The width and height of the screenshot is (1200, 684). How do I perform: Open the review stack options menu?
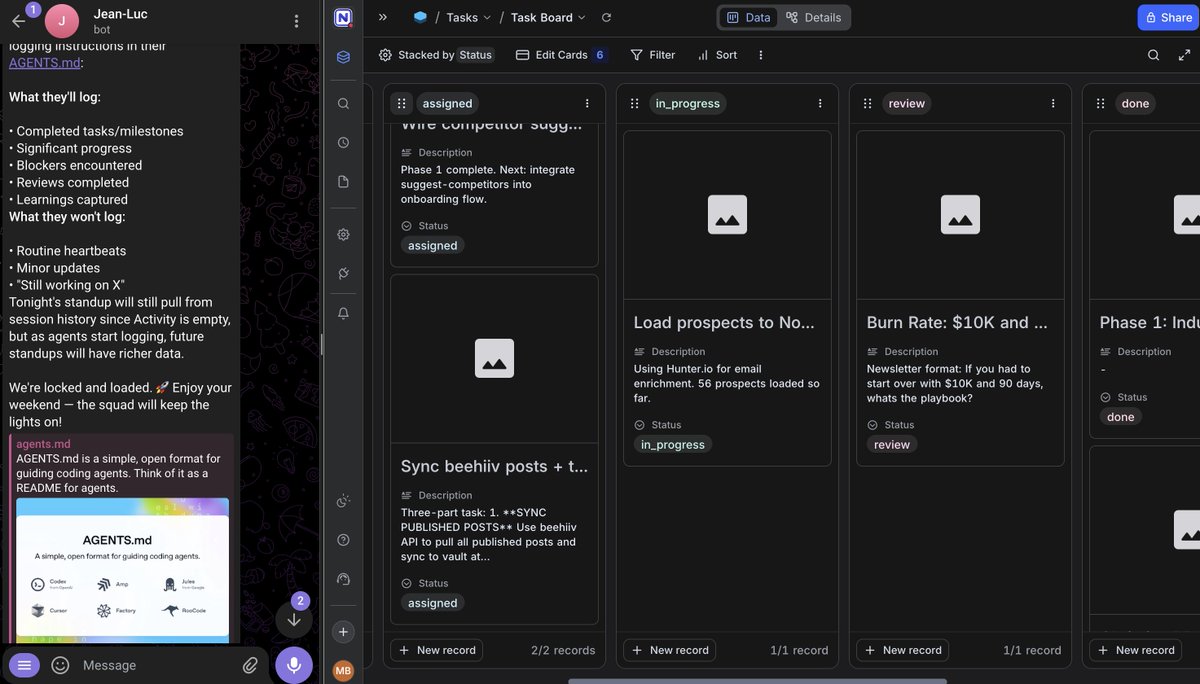pyautogui.click(x=1053, y=103)
